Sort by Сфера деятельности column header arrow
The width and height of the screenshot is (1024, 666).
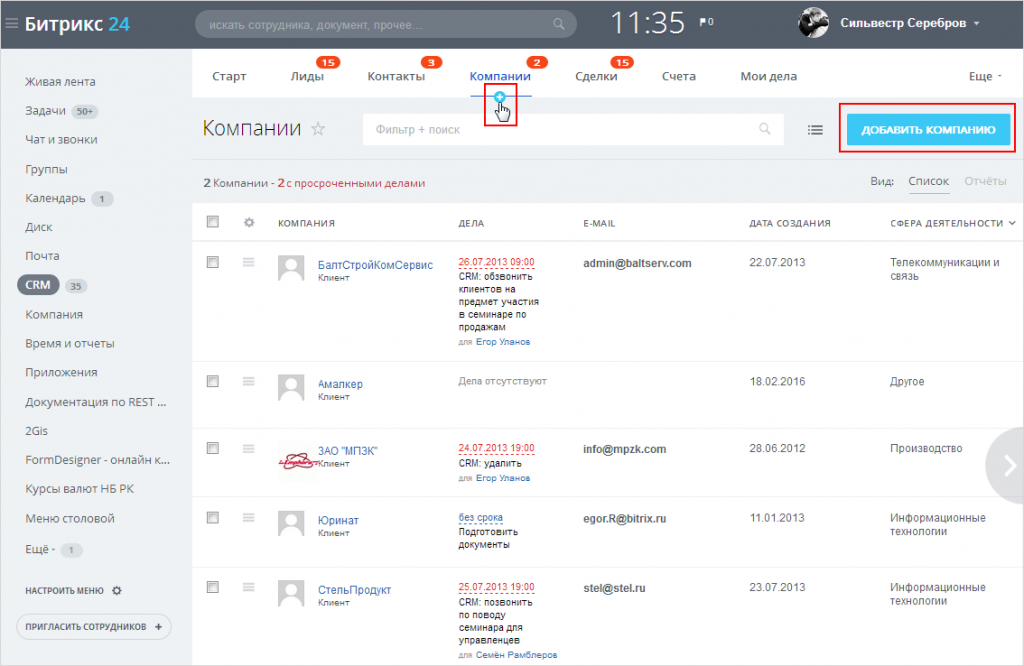pos(1012,223)
